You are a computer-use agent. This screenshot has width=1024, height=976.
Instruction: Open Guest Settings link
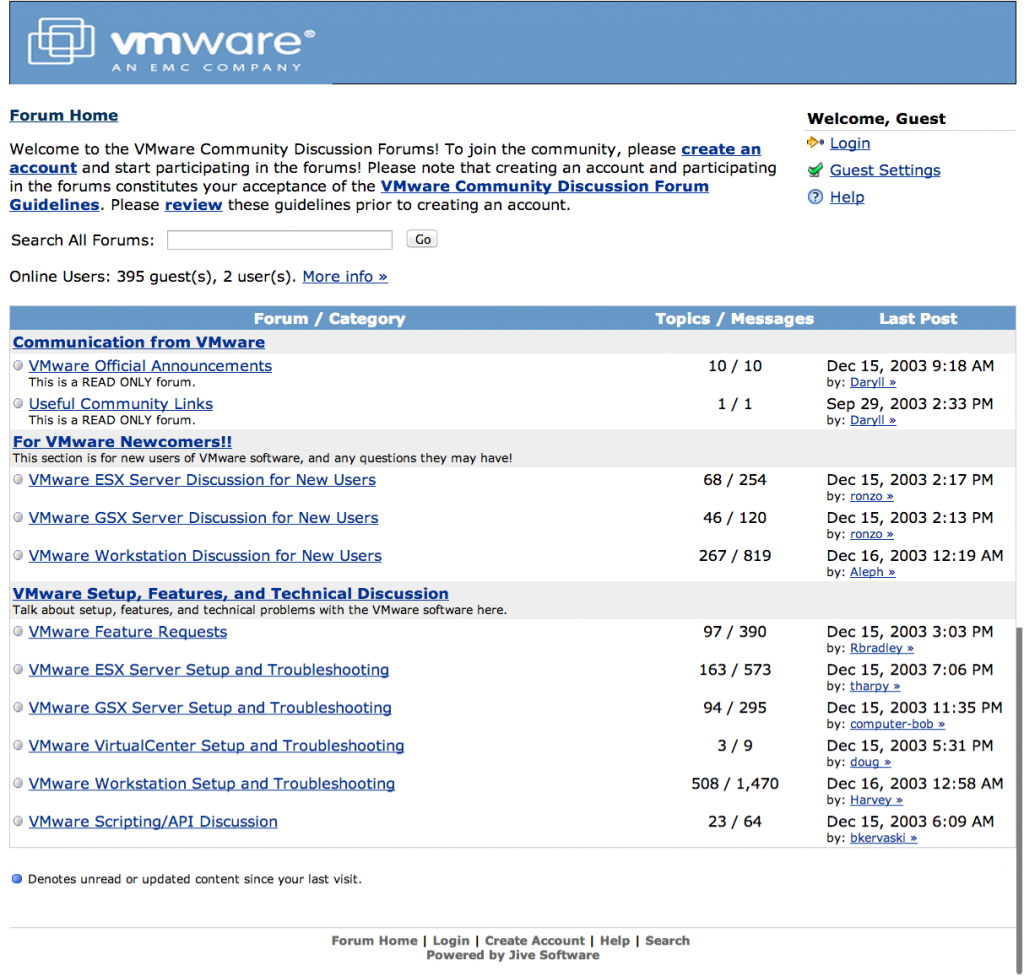click(x=885, y=171)
